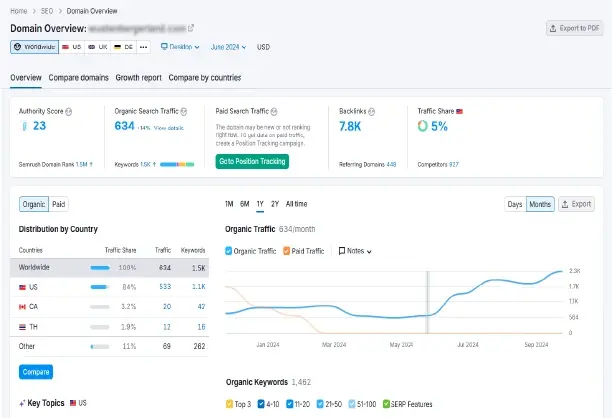
Task: Toggle the Organic Traffic checkbox
Action: point(229,251)
